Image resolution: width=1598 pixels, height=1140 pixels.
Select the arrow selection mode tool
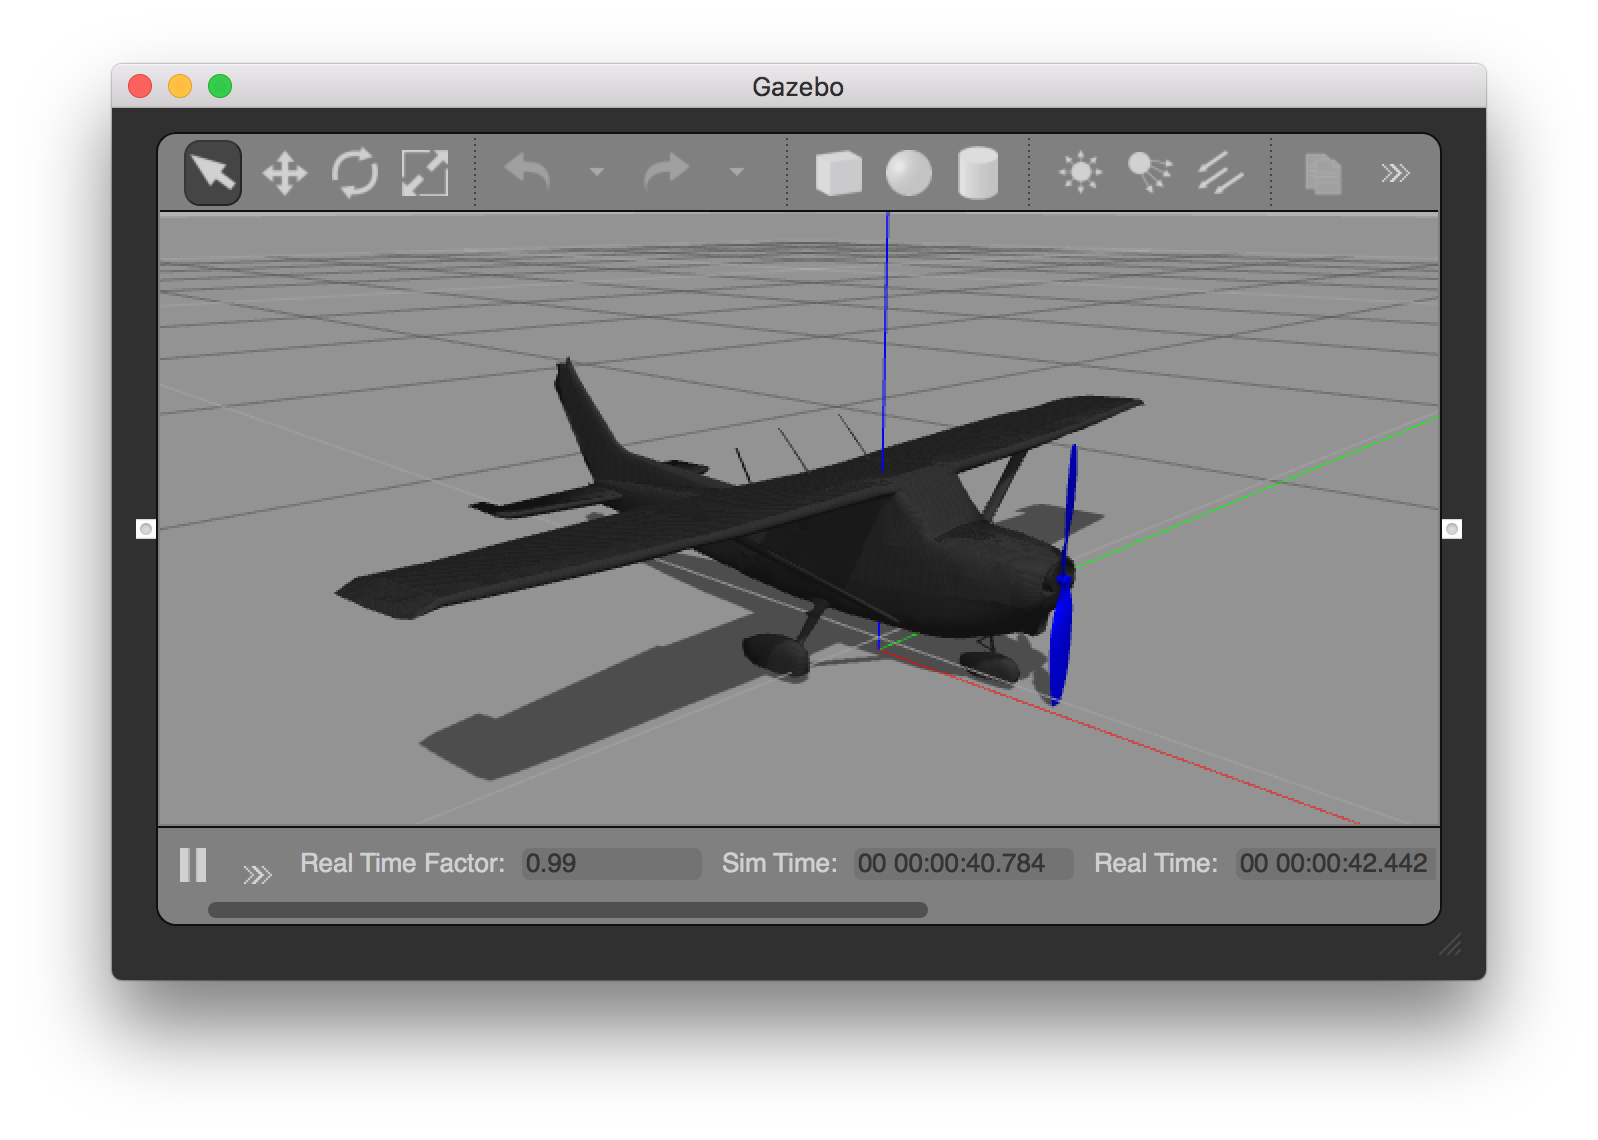[x=213, y=173]
